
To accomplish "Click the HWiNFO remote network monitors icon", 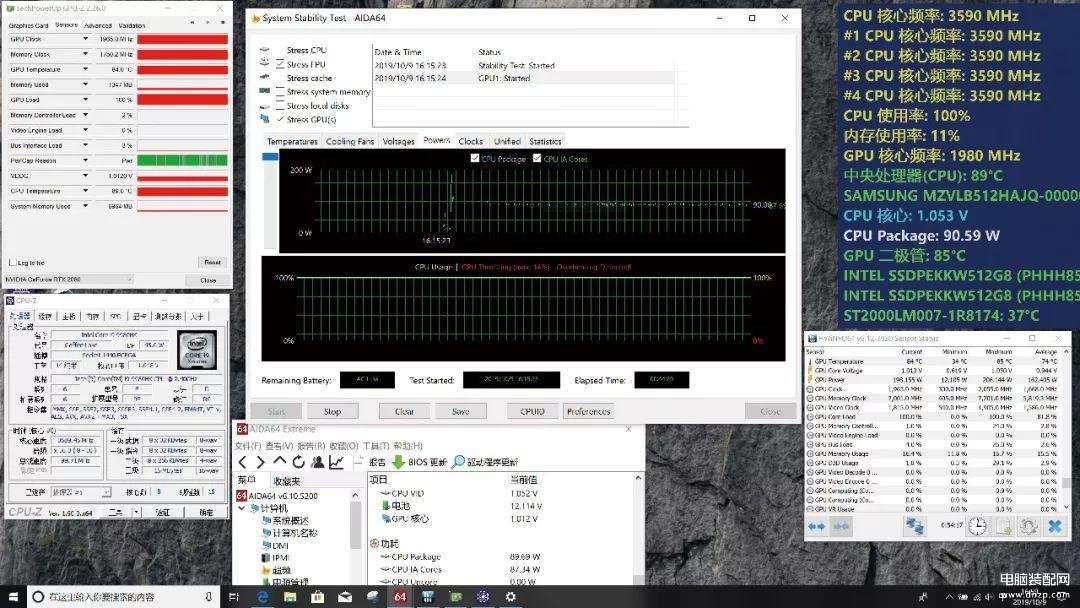I will 914,527.
